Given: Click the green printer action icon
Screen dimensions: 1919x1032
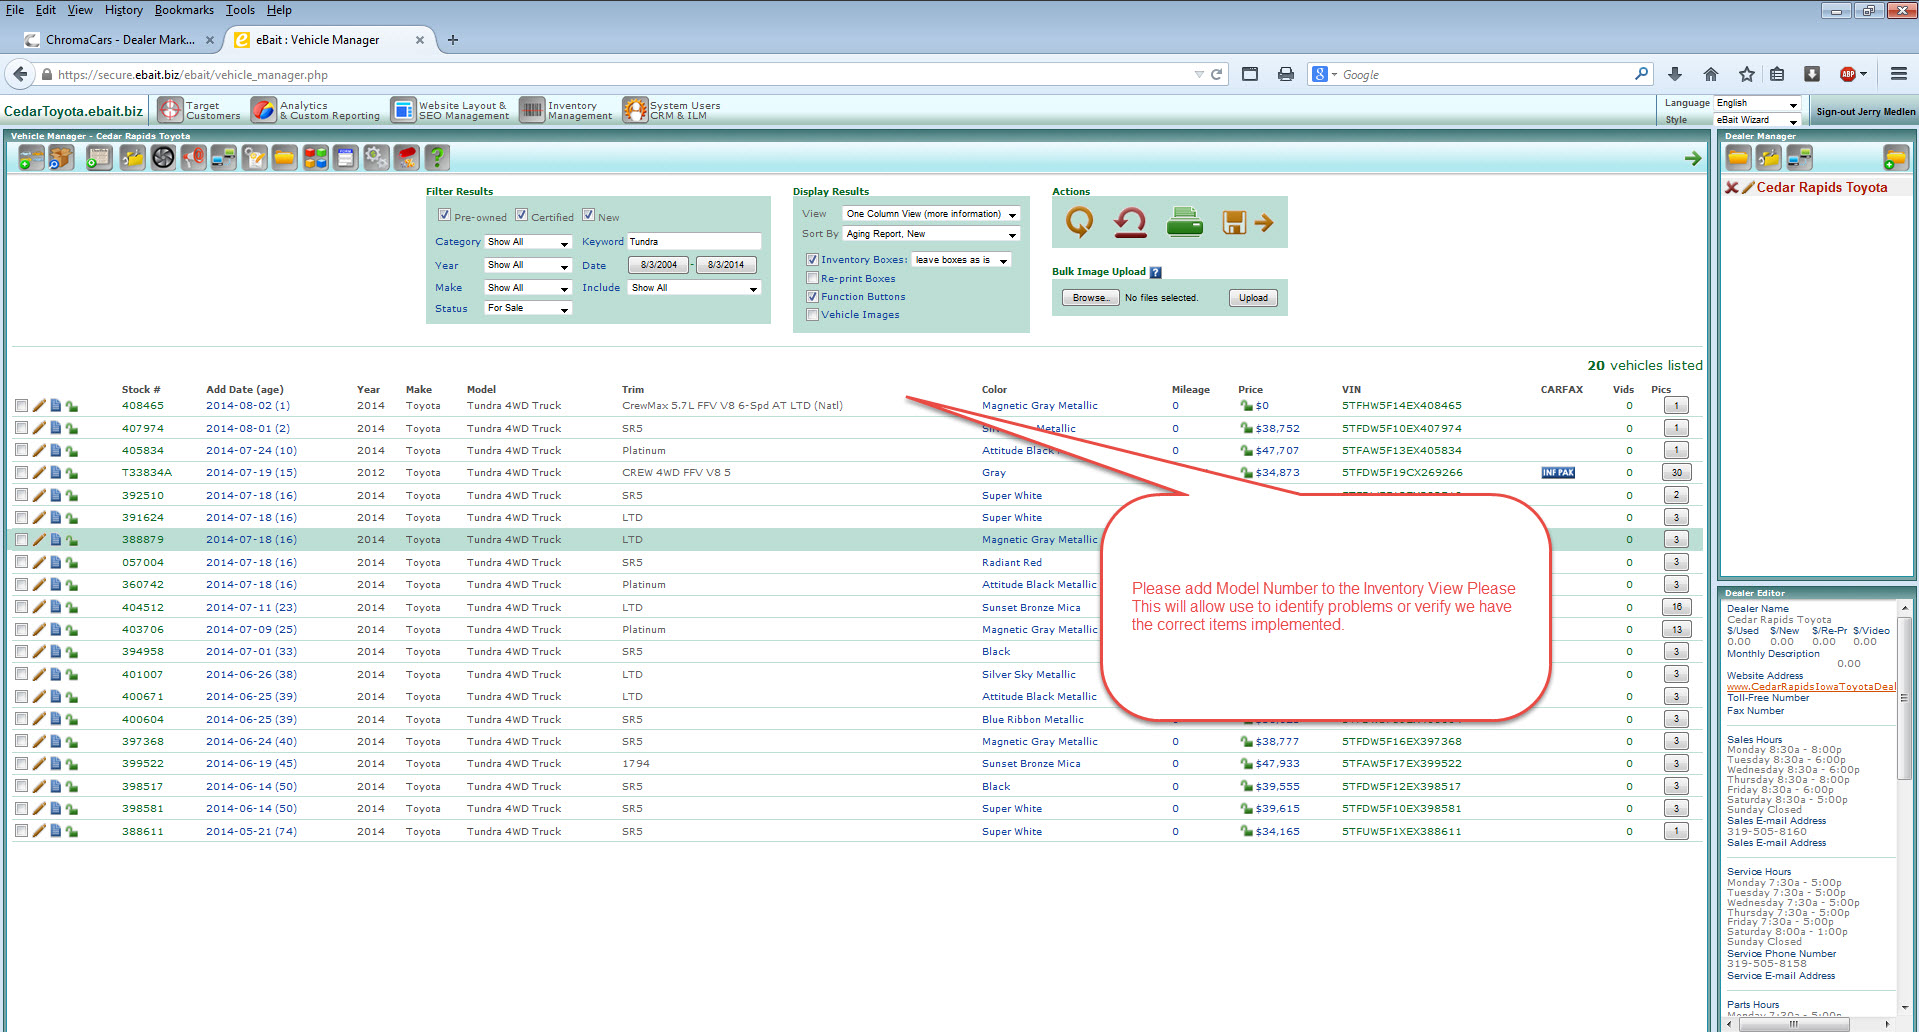Looking at the screenshot, I should (x=1185, y=222).
